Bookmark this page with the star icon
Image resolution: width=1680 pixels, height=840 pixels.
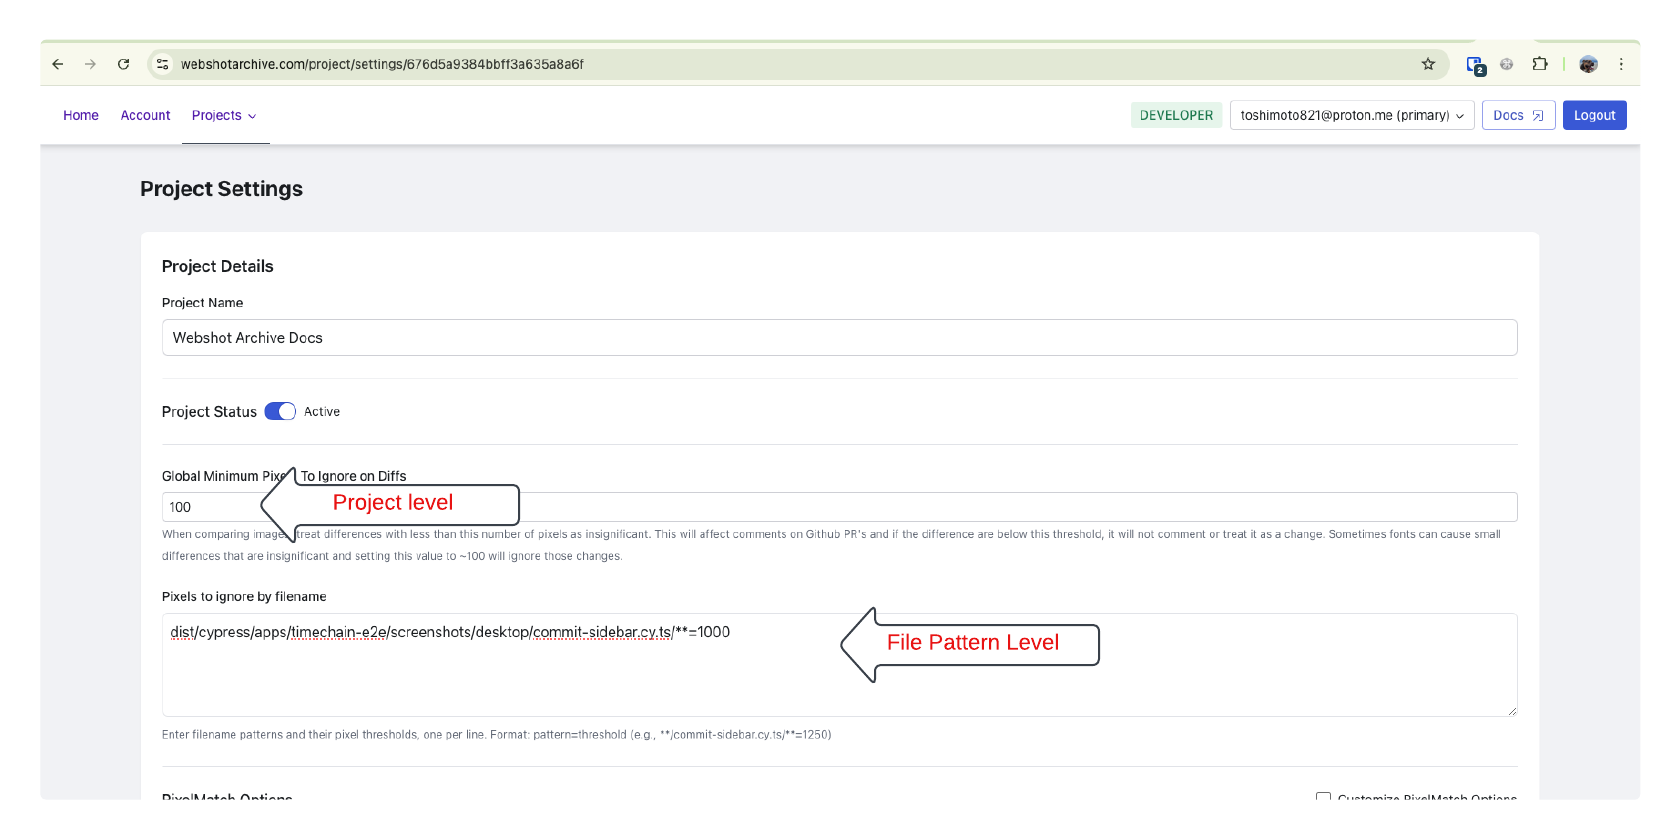tap(1428, 64)
